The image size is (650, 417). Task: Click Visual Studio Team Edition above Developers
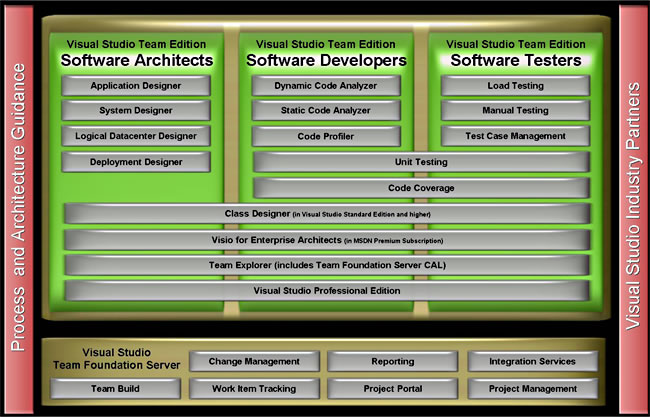[325, 44]
